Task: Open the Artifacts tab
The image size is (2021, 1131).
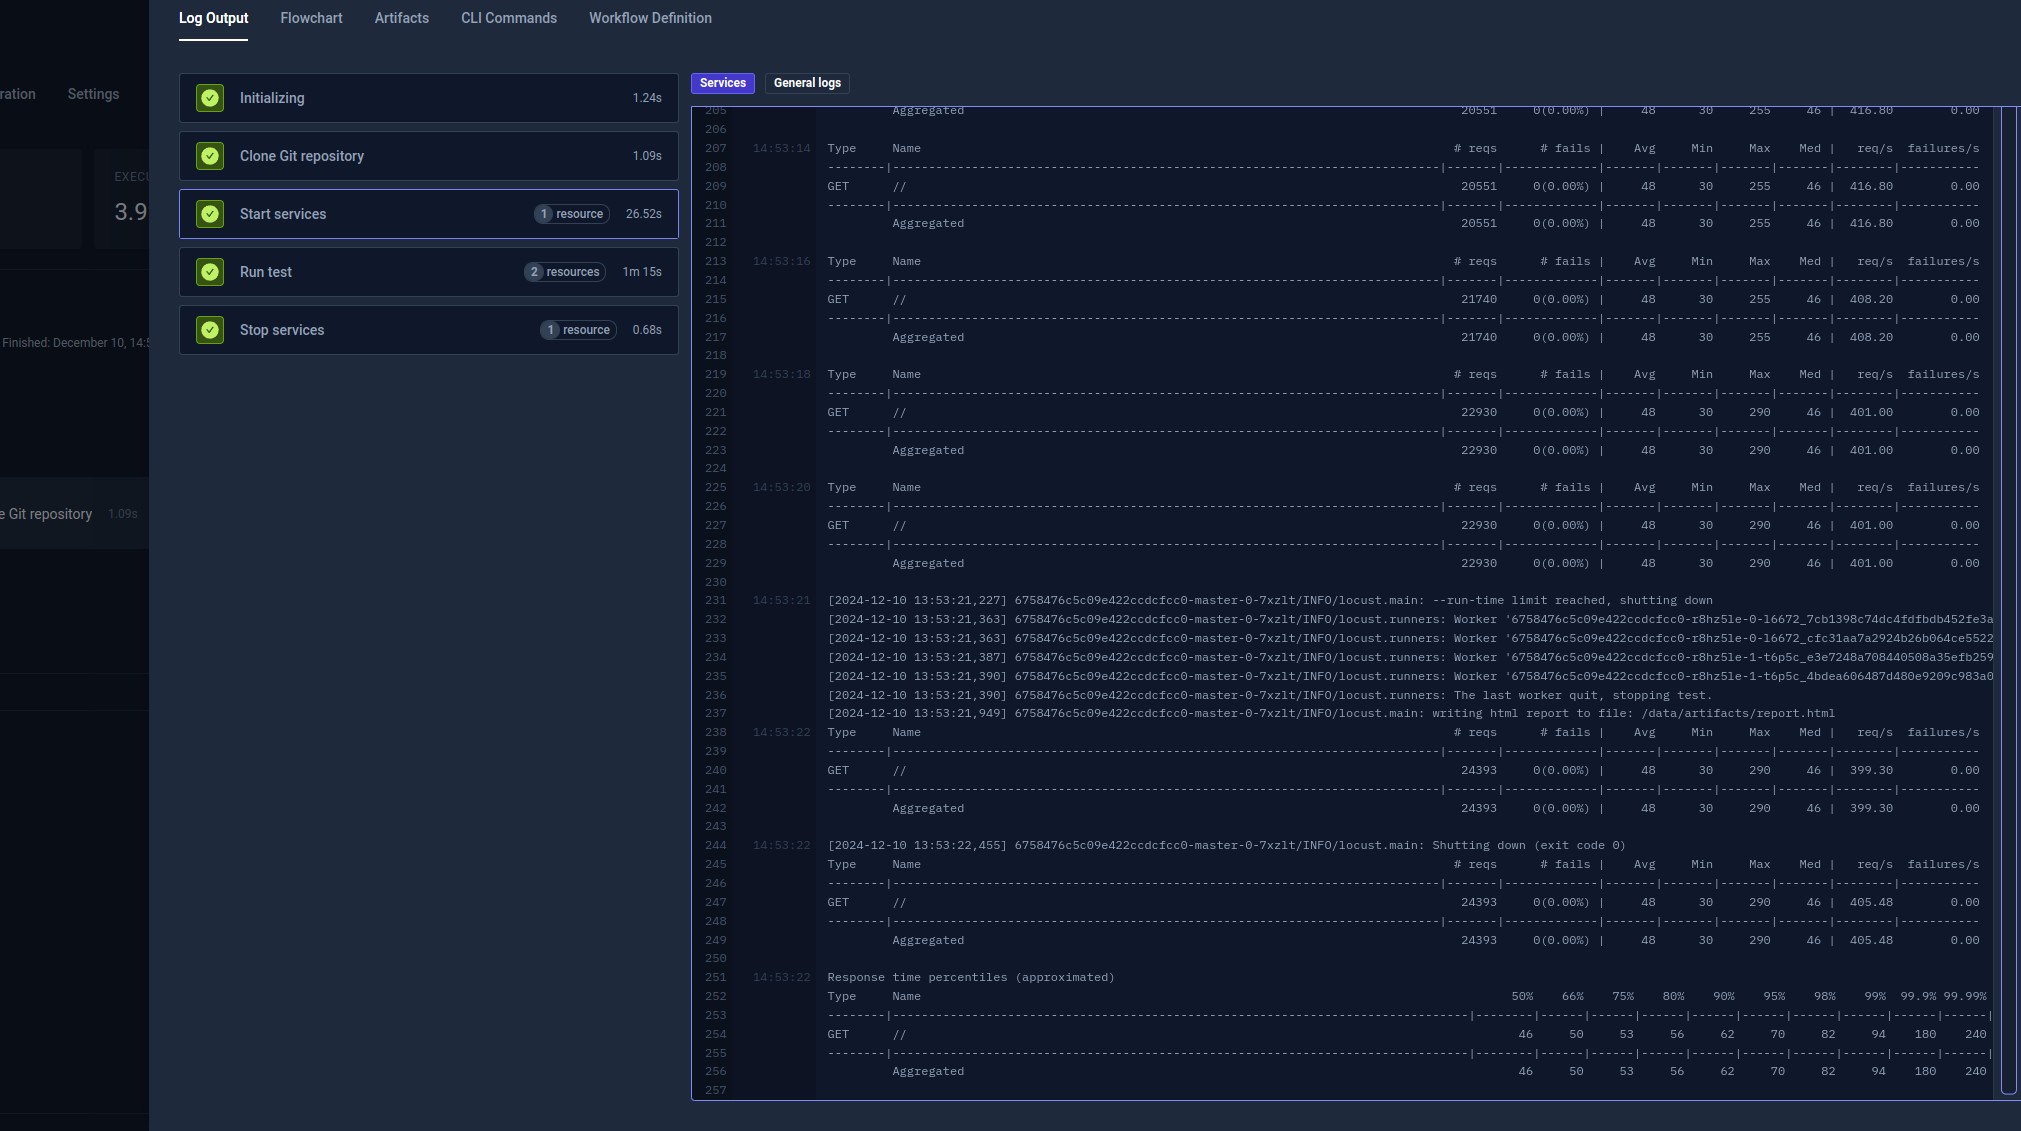Action: [401, 18]
